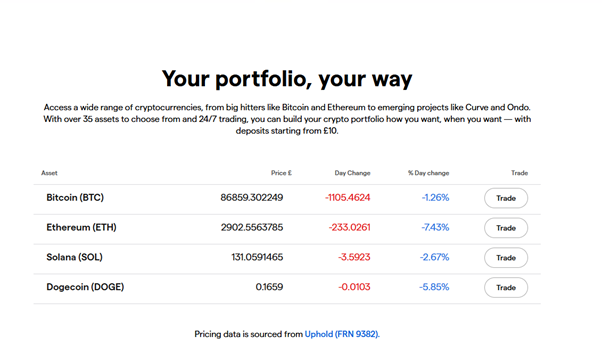Click the Price £ column header
The image size is (602, 361).
281,173
